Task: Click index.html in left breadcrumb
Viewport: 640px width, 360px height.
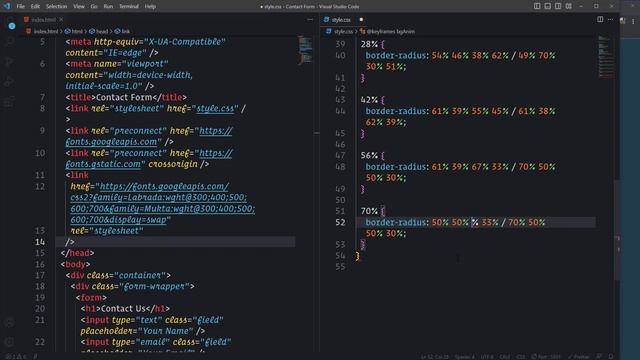Action: pos(46,31)
